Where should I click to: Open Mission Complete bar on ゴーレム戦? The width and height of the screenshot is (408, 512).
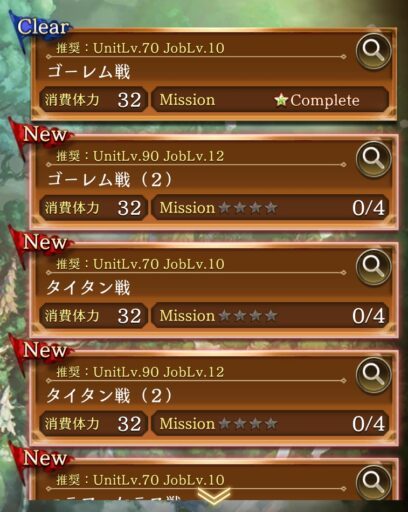click(270, 100)
